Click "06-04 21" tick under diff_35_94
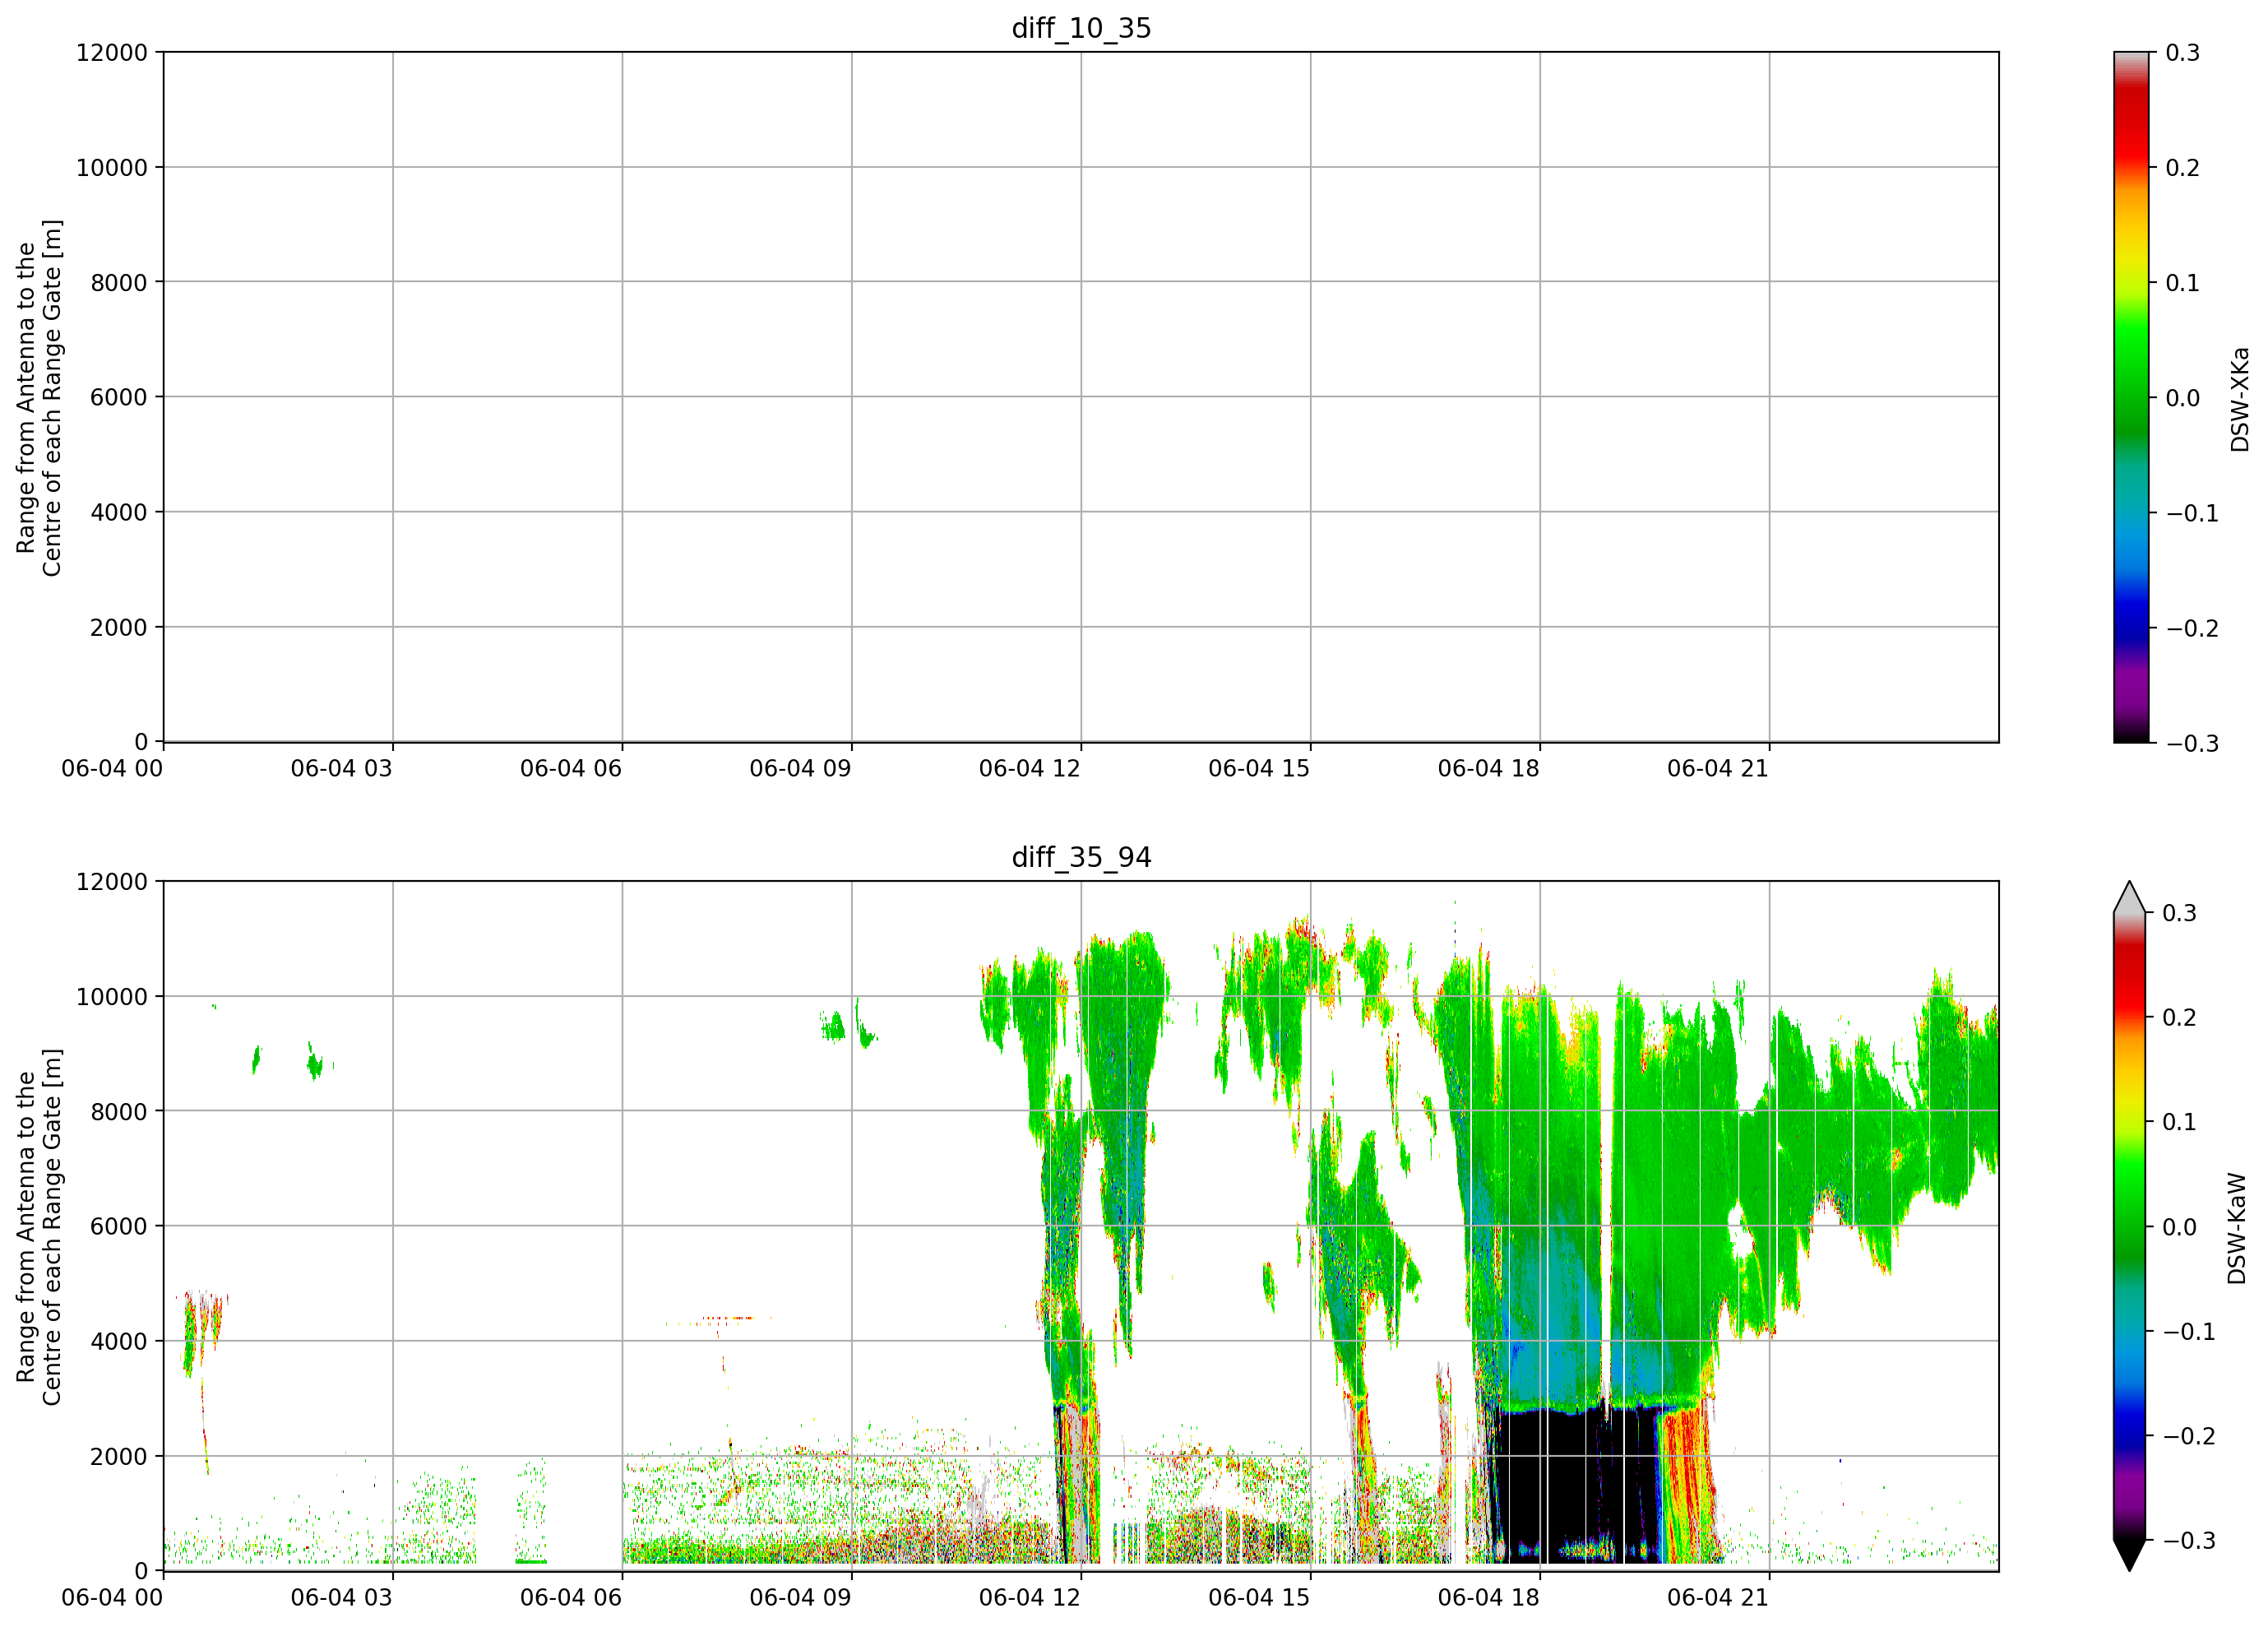The image size is (2268, 1627). [x=1718, y=1597]
